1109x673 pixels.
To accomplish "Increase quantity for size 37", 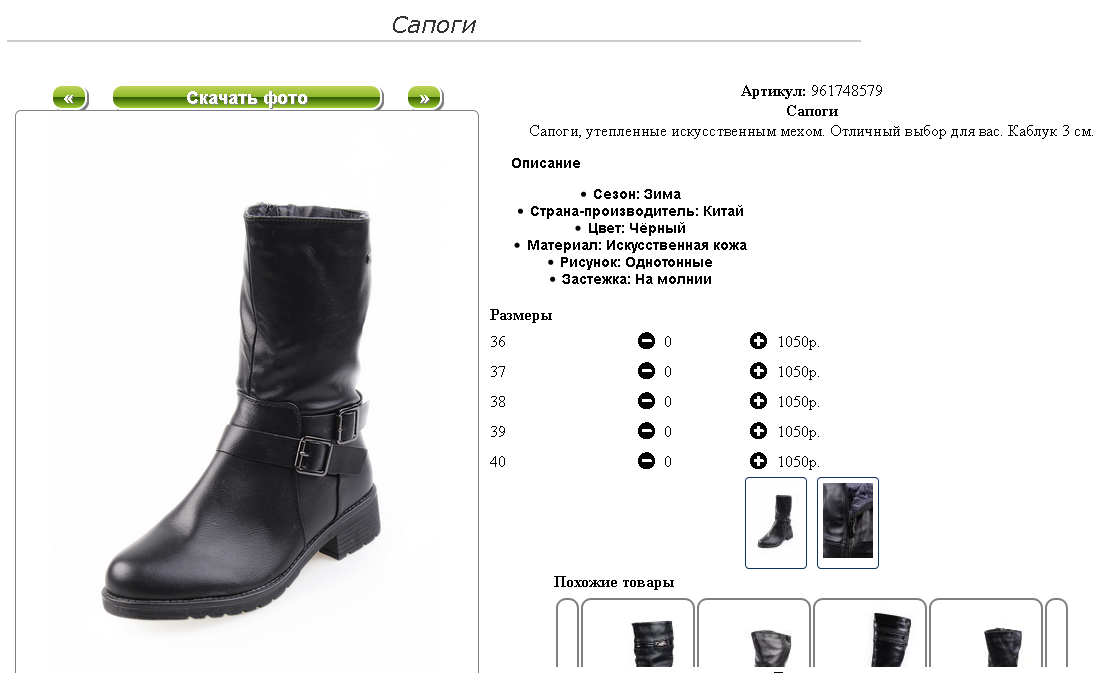I will tap(758, 371).
